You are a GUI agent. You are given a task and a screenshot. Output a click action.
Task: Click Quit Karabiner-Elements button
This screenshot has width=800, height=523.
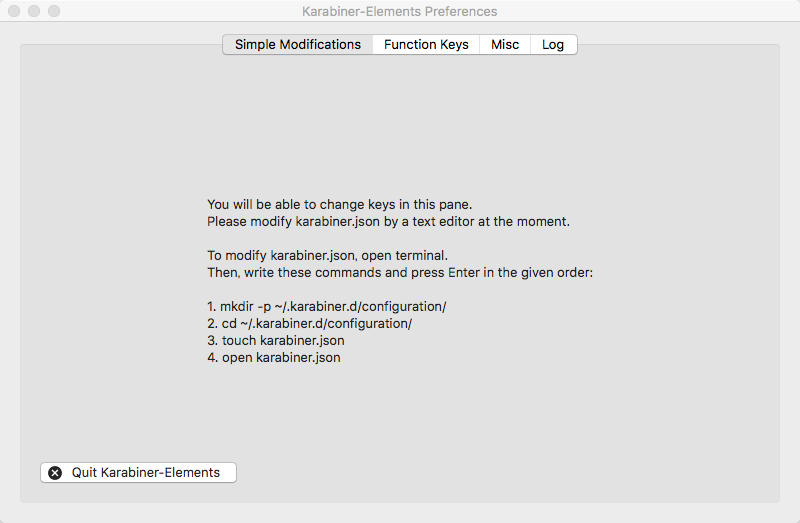click(138, 472)
